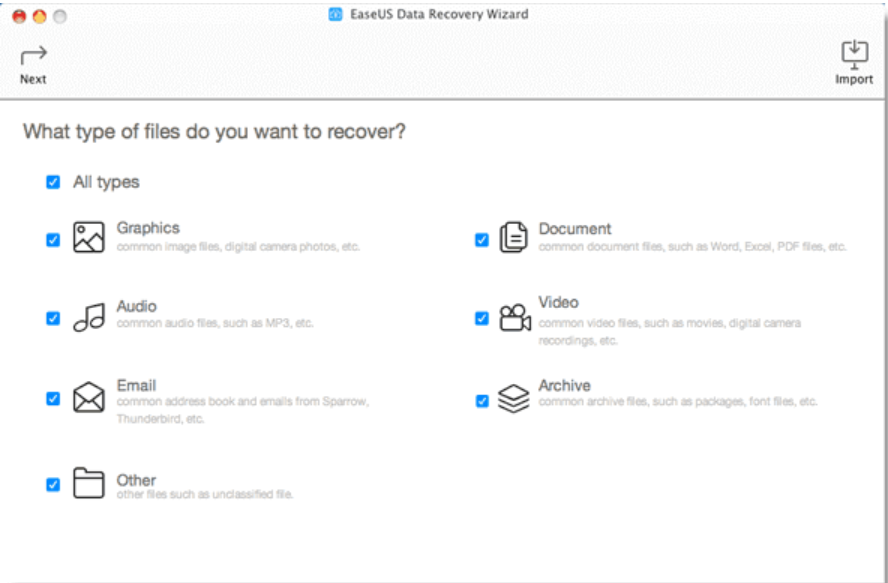Click the Archive stacked layers icon
This screenshot has width=888, height=583.
tap(513, 398)
